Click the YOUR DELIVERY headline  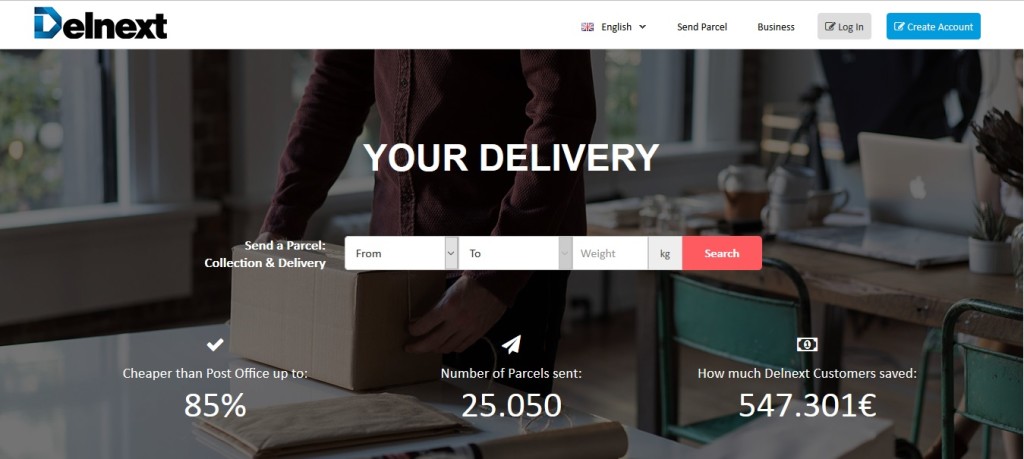(x=511, y=157)
